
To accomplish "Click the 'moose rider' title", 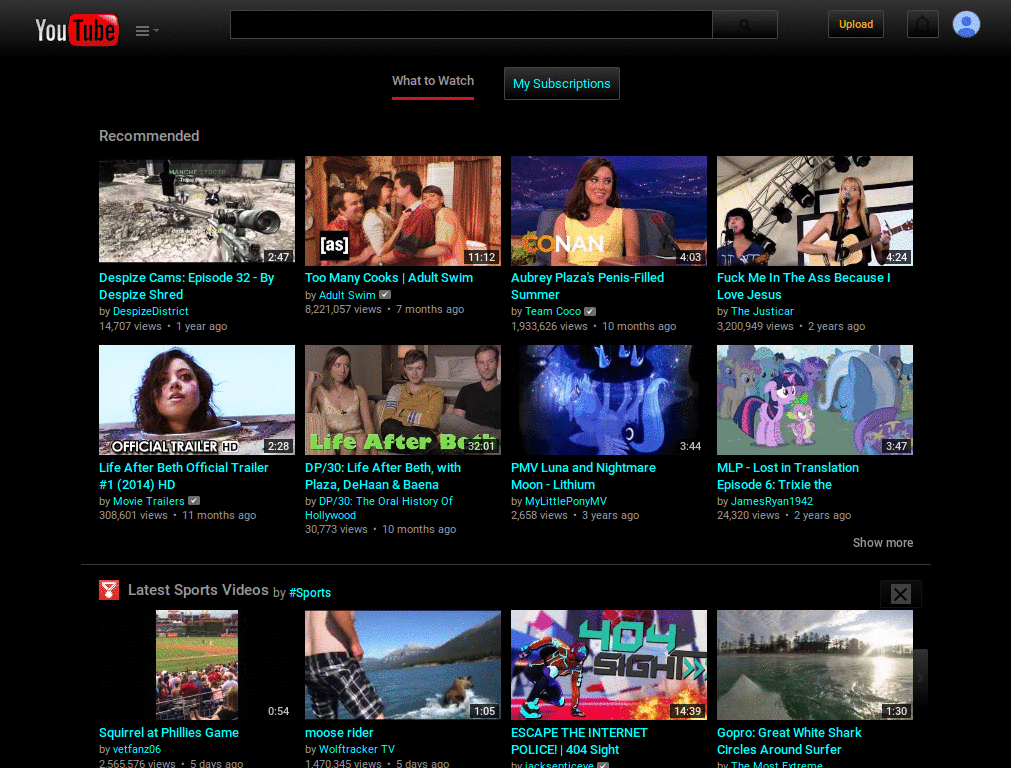I will (339, 733).
